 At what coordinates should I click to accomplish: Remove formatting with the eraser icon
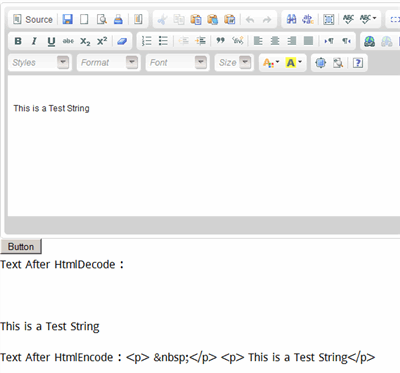tap(122, 41)
